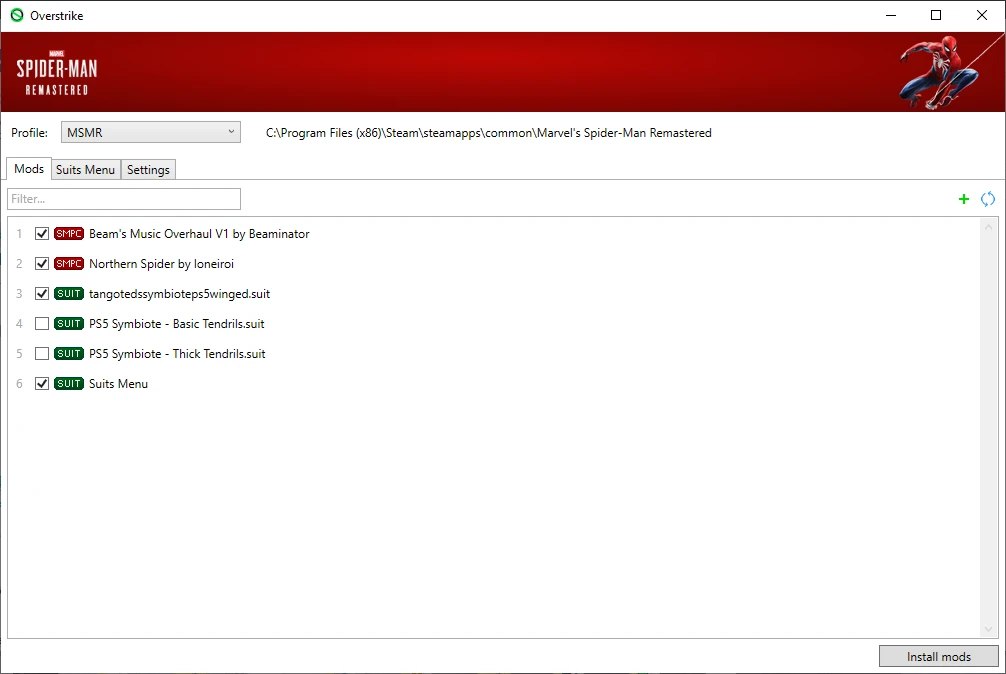The height and width of the screenshot is (674, 1006).
Task: Click SUIT badge of Suits Menu row
Action: (69, 383)
